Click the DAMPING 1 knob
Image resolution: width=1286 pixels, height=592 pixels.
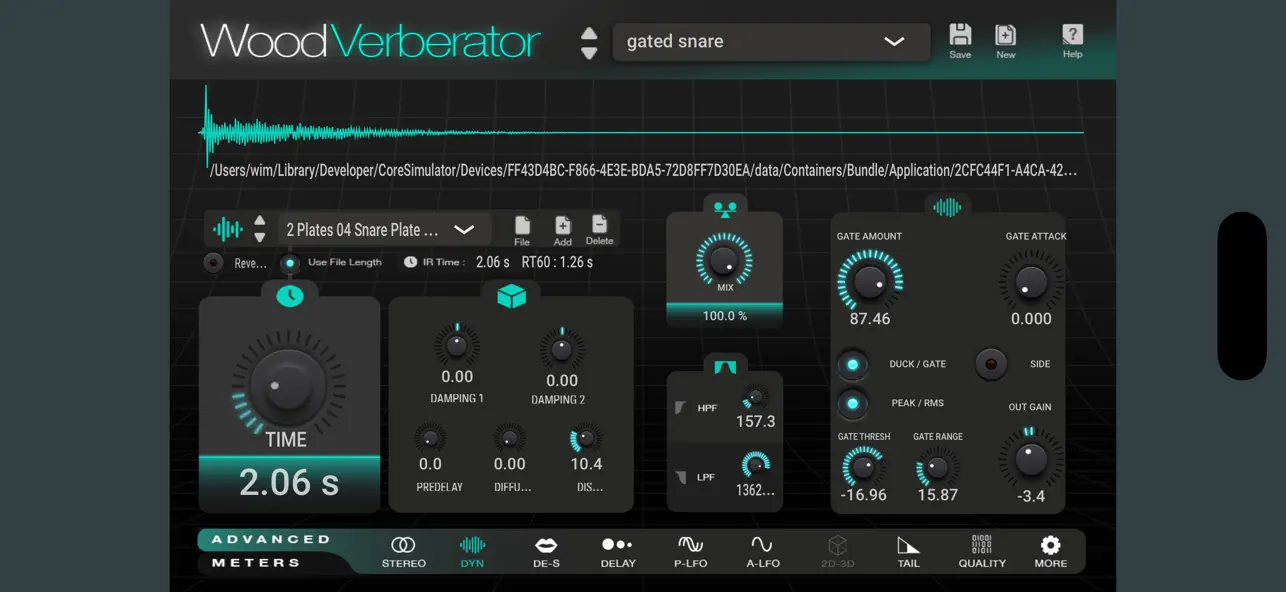point(457,346)
